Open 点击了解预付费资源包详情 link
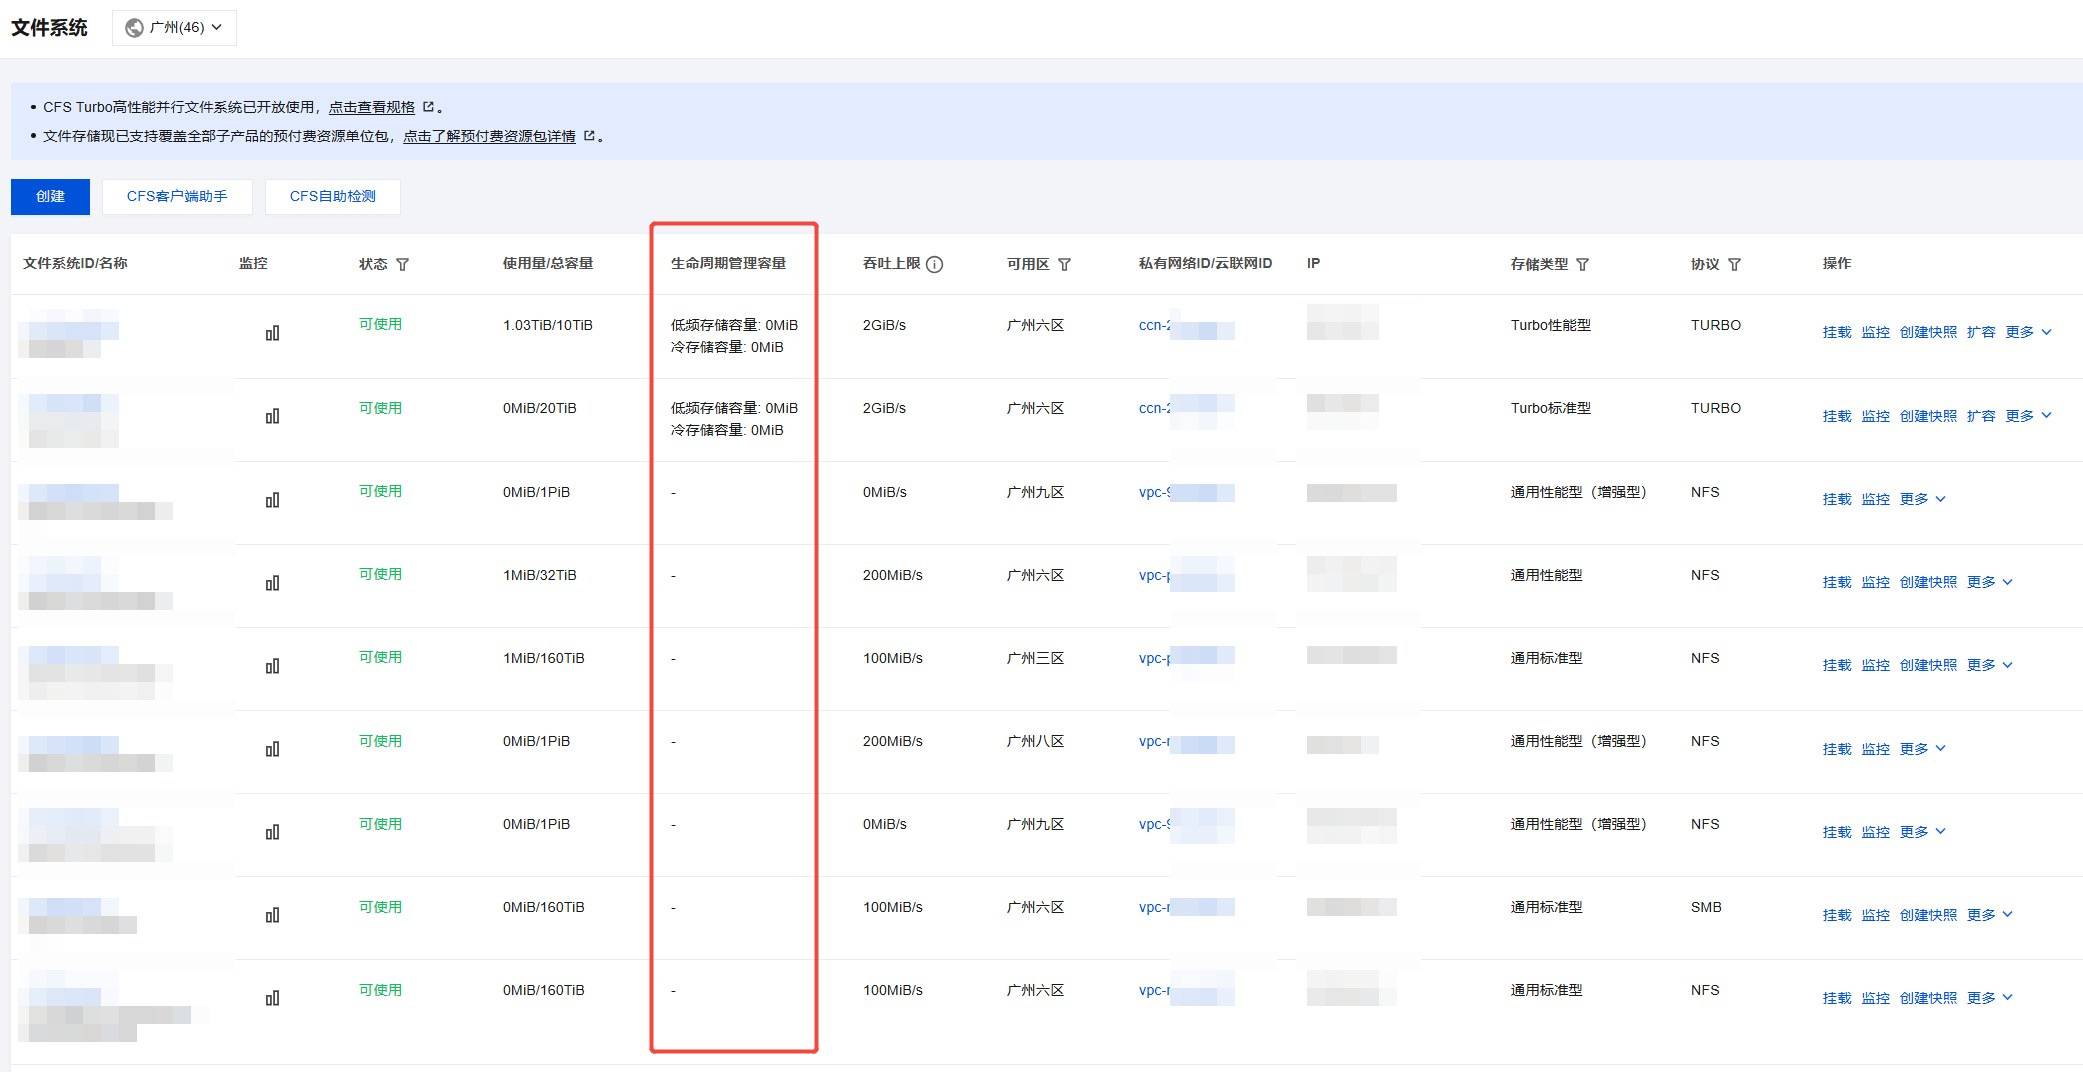 489,136
